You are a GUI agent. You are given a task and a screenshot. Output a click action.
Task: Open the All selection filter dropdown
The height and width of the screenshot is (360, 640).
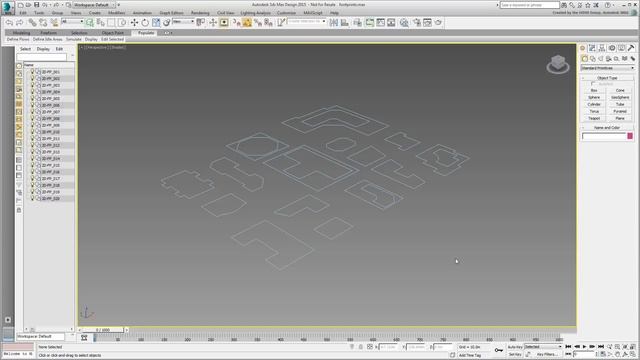72,22
